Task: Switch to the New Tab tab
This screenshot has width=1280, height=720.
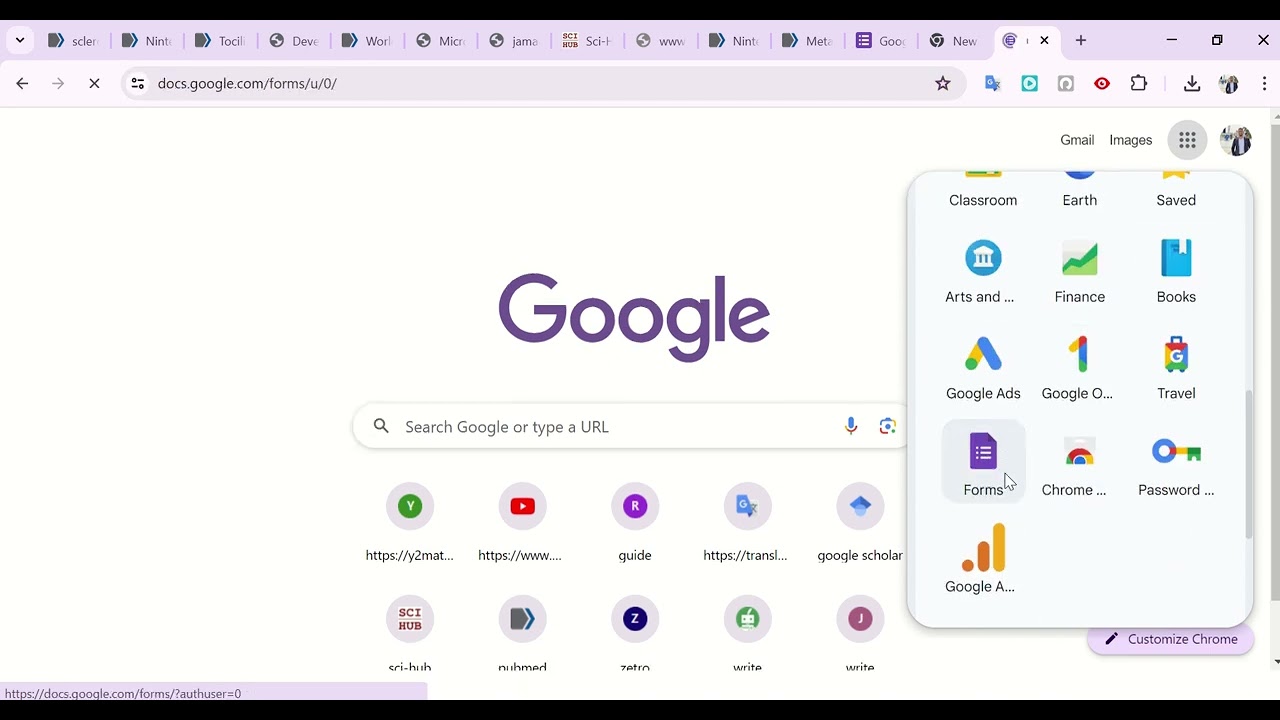Action: coord(954,41)
